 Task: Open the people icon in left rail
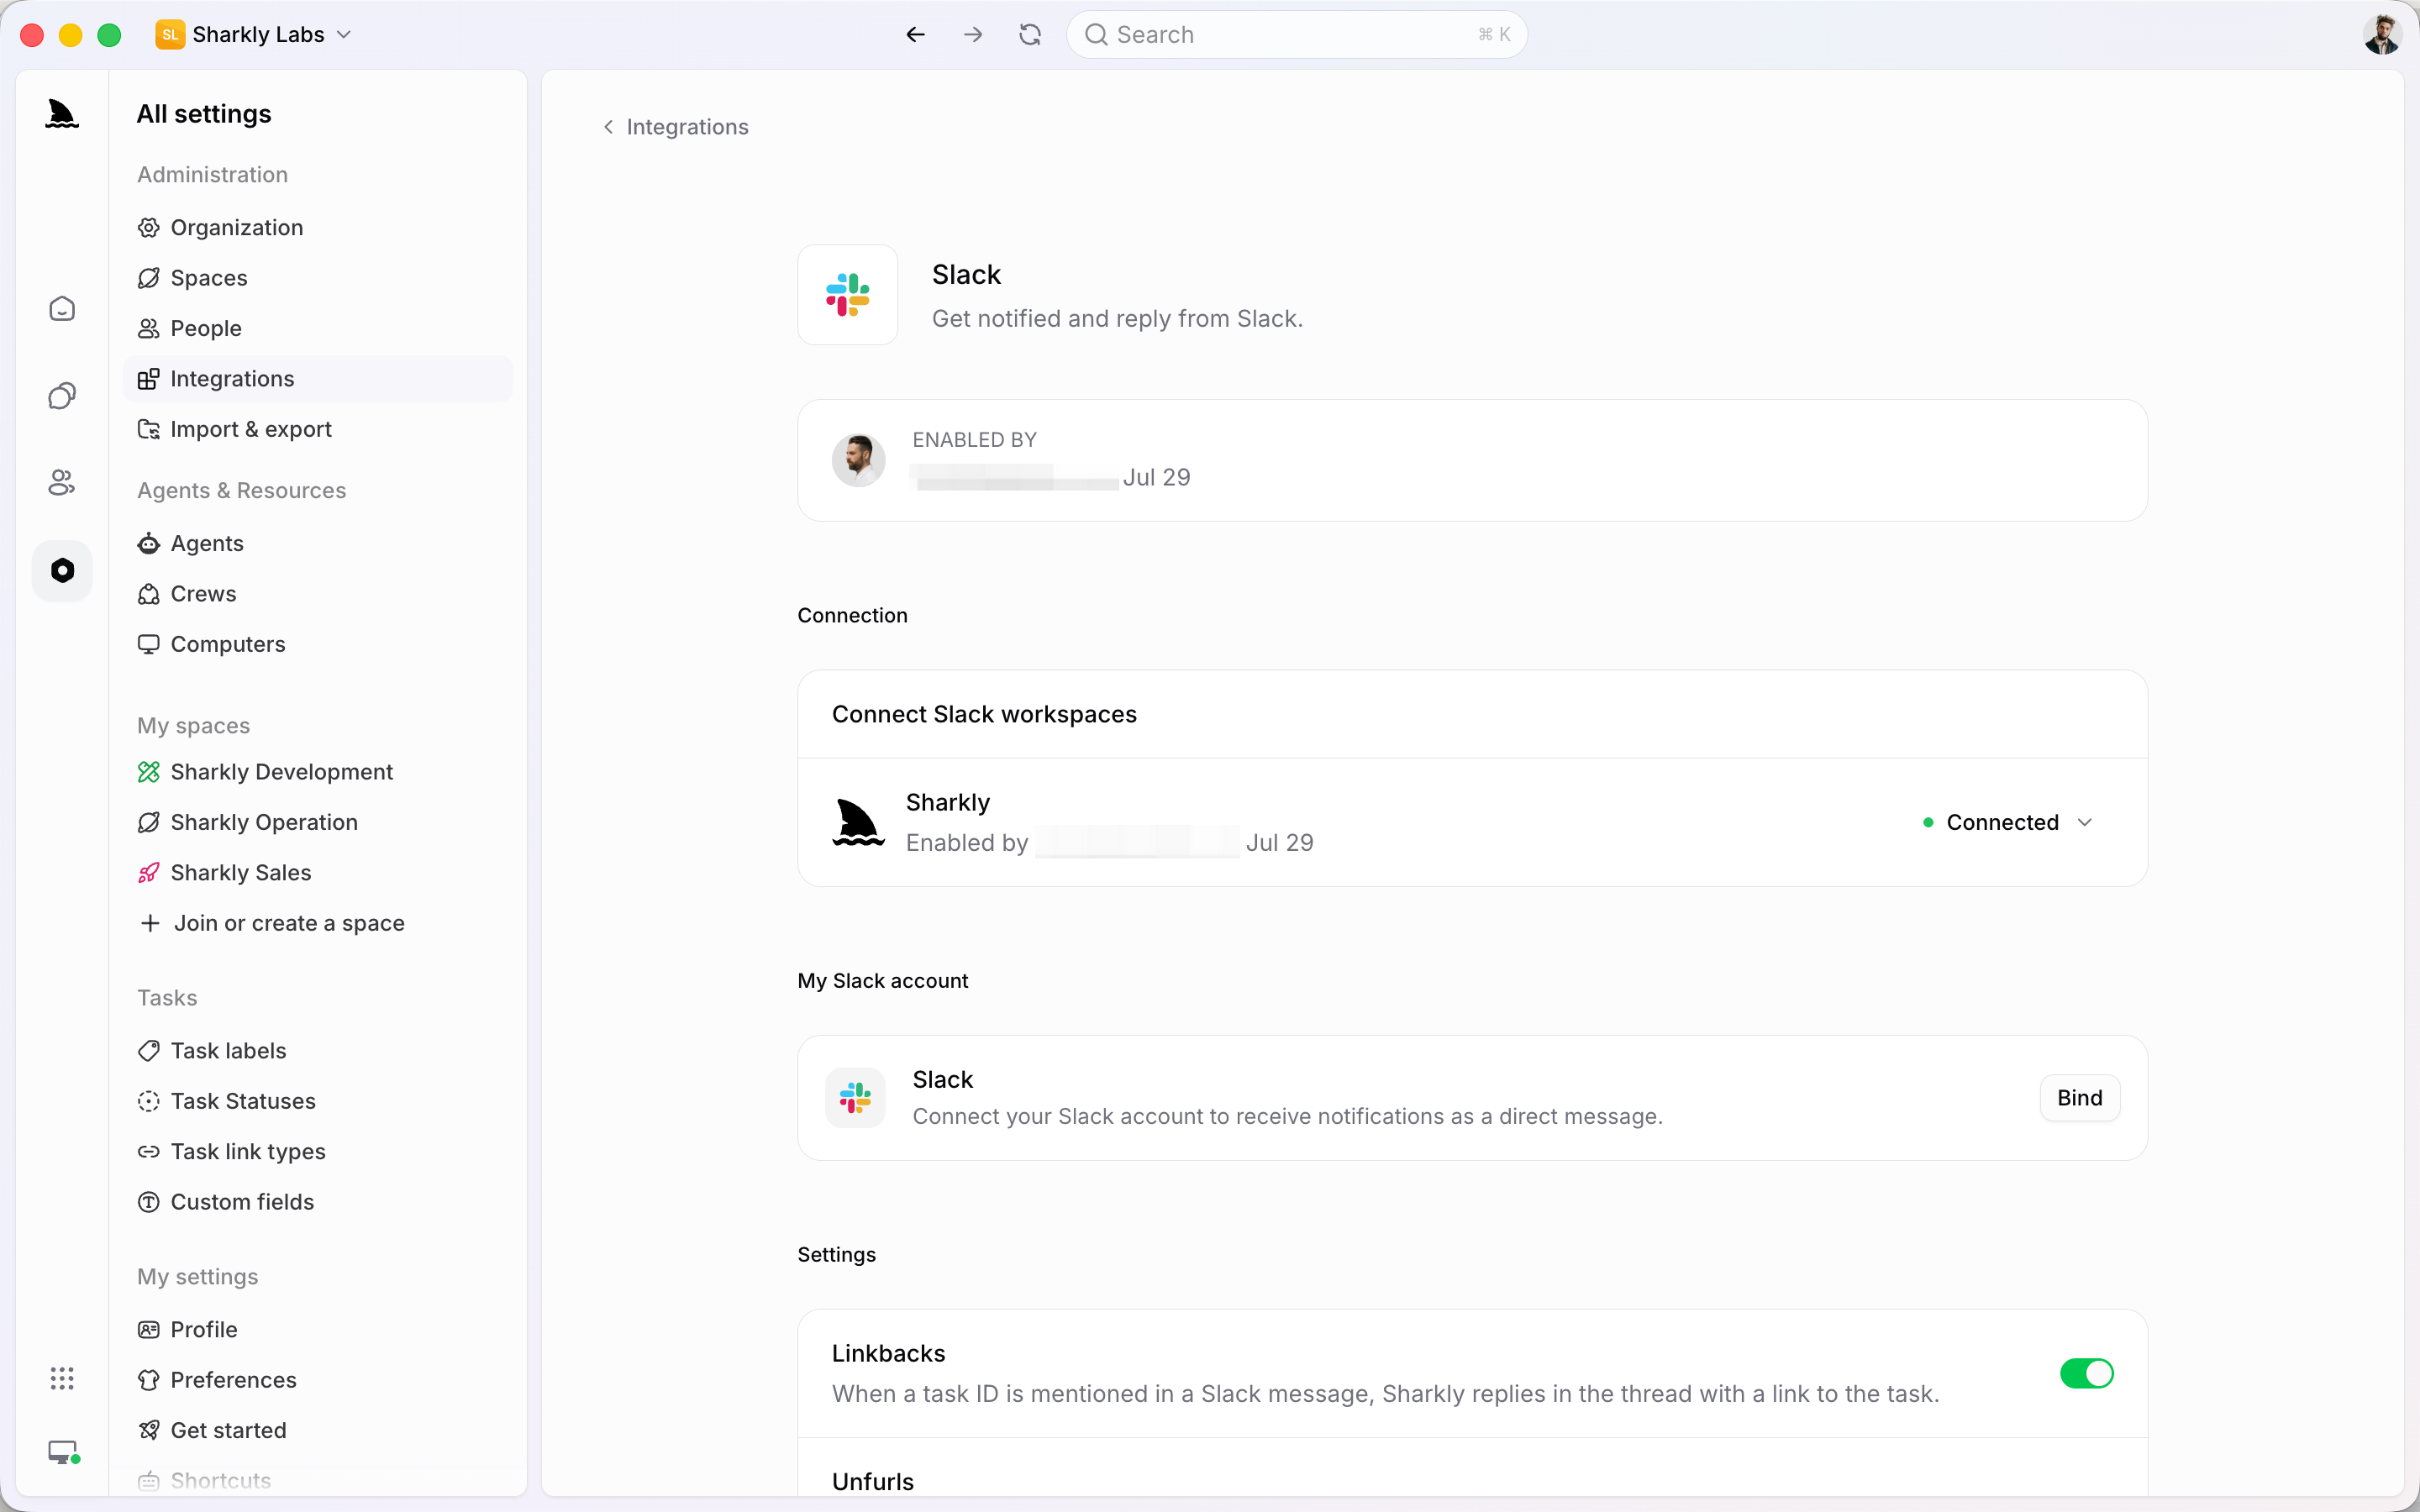coord(62,483)
